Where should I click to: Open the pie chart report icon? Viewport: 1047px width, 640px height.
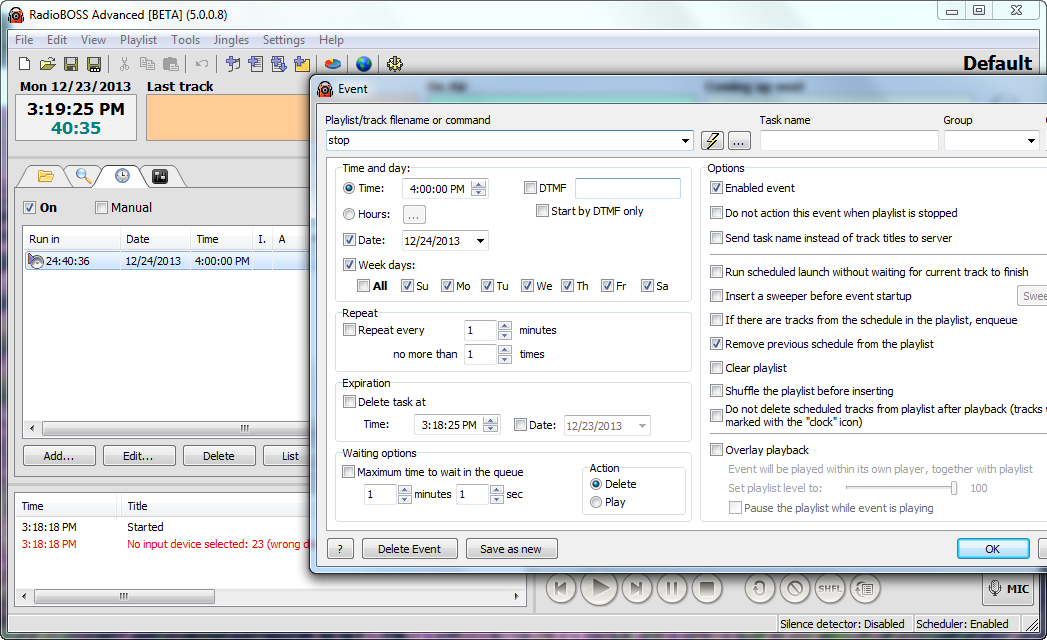pyautogui.click(x=333, y=64)
